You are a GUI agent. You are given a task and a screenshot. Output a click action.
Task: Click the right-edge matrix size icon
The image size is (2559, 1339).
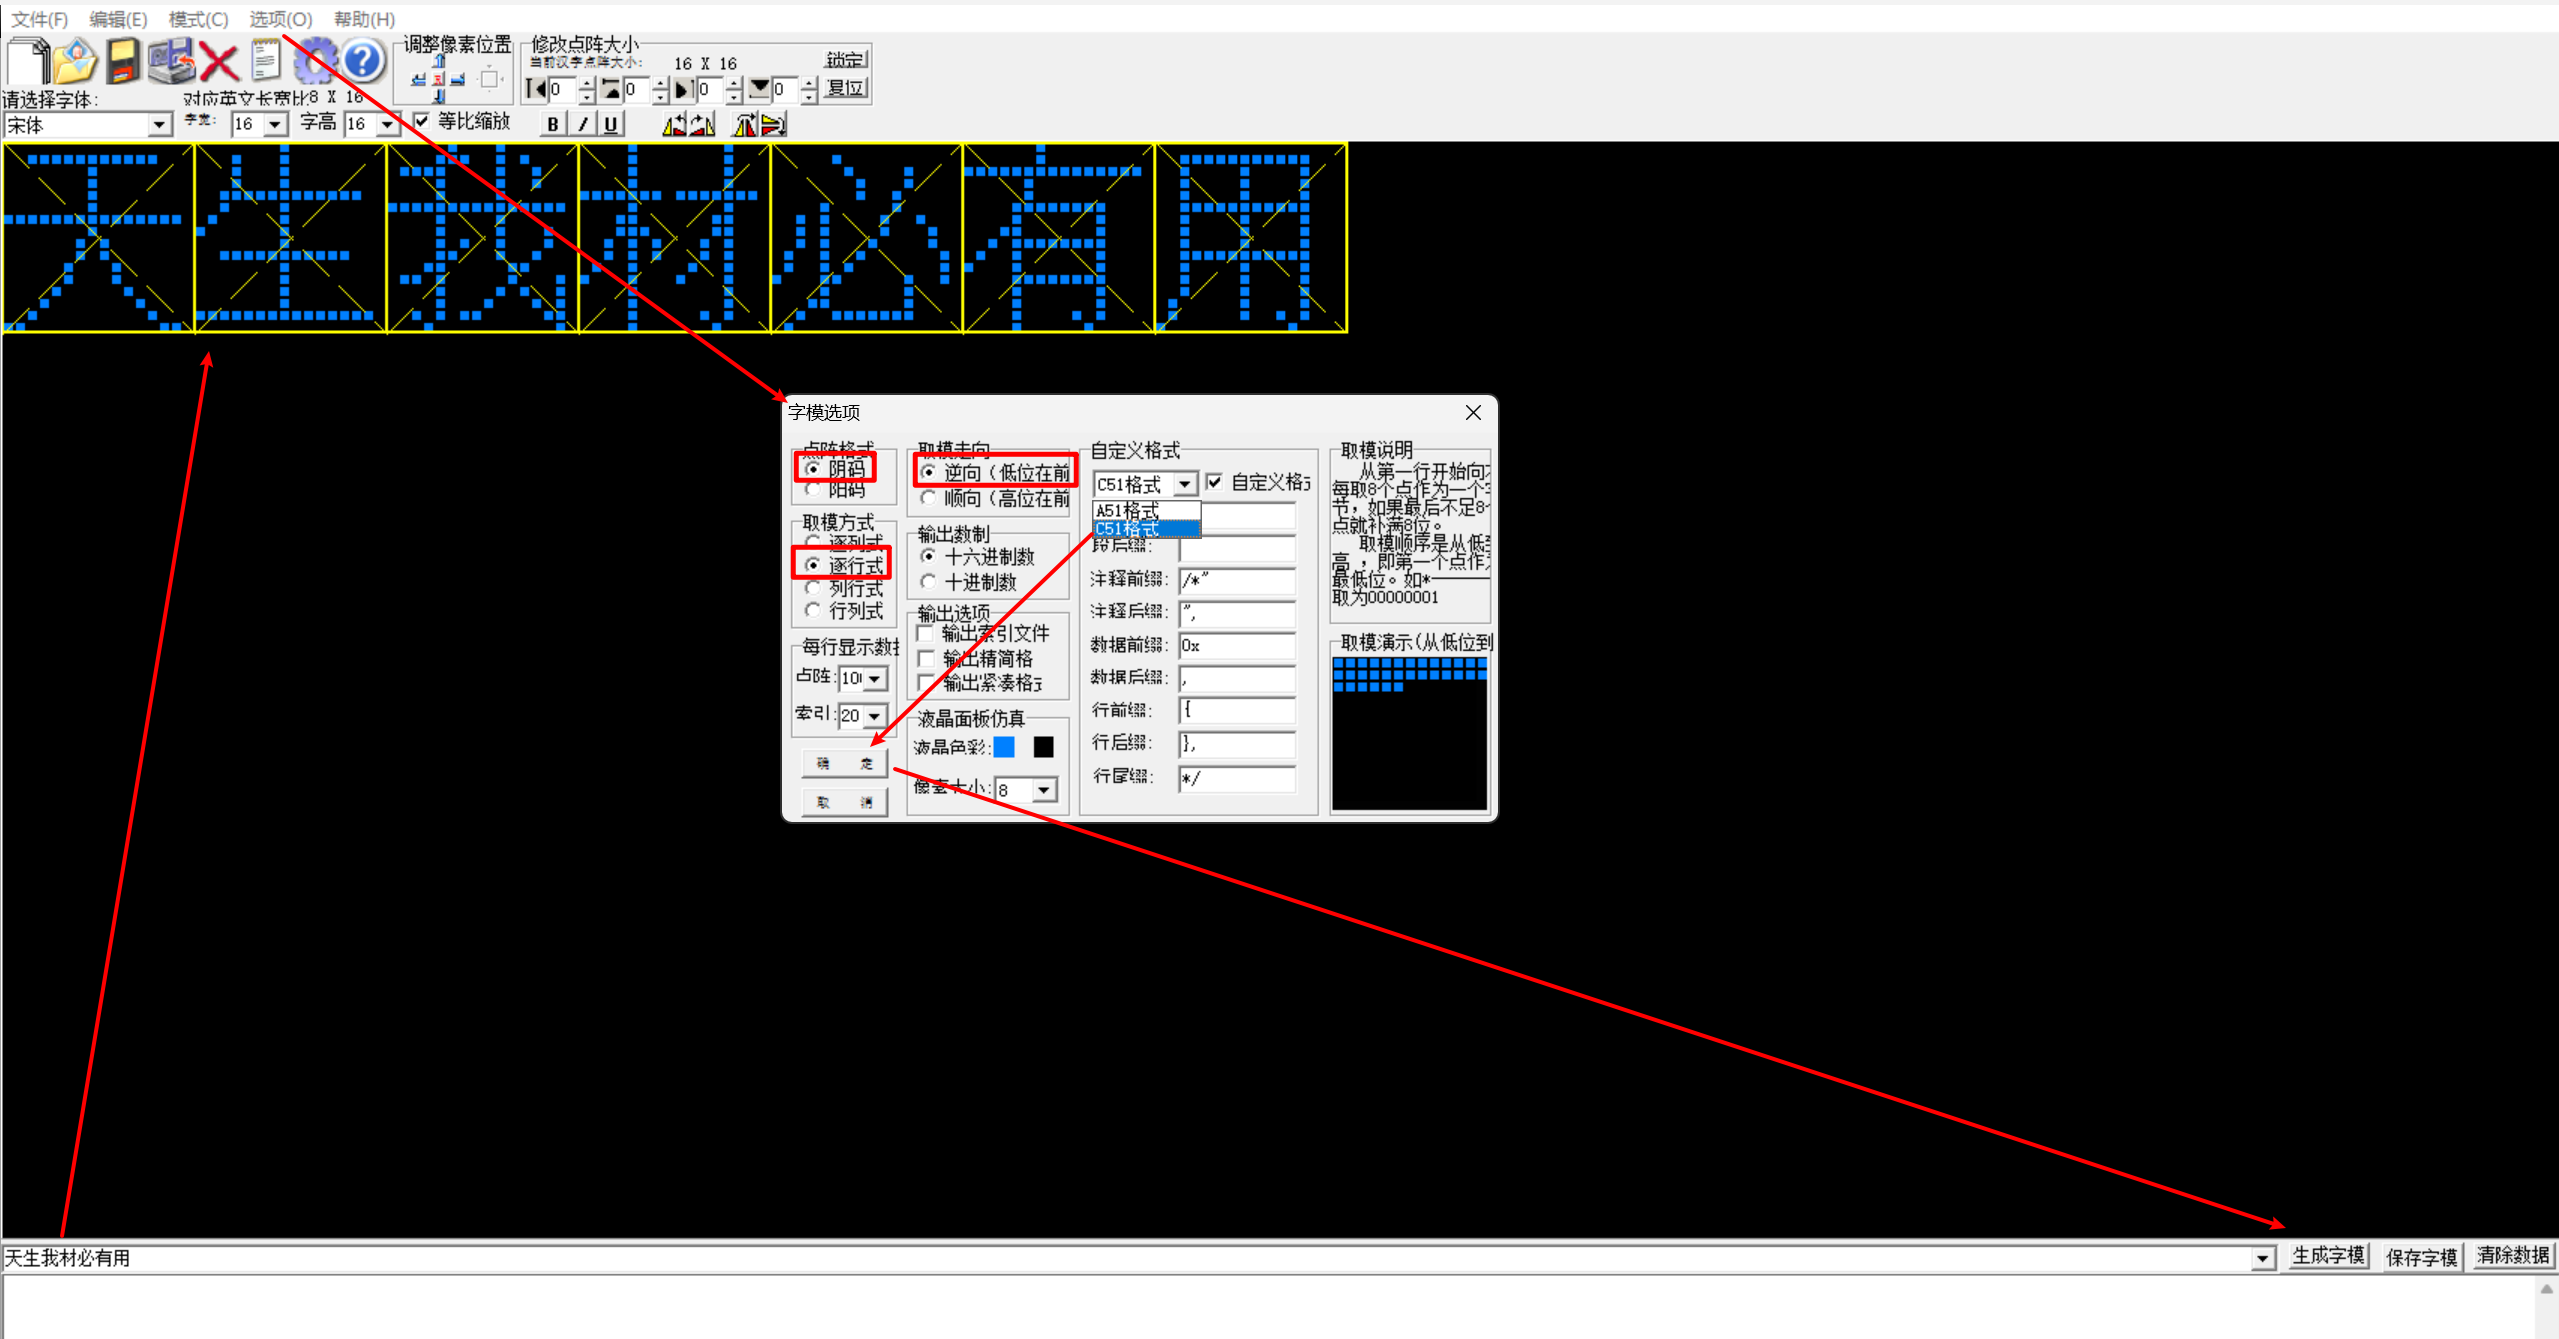coord(684,90)
